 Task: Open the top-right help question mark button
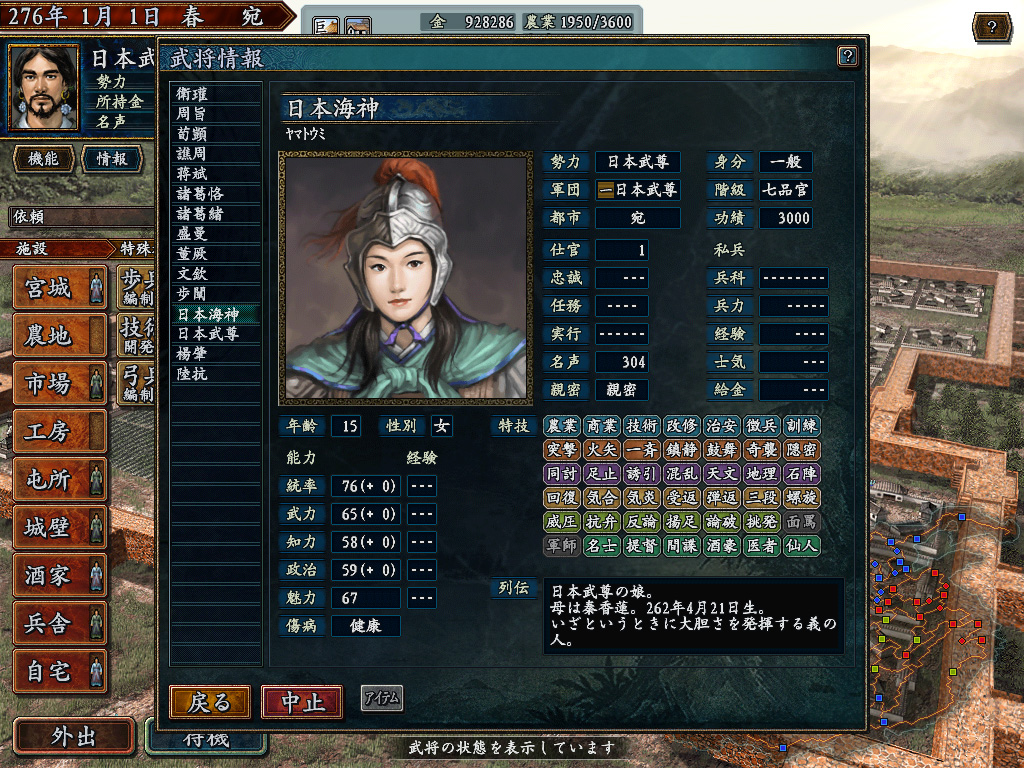tap(992, 27)
